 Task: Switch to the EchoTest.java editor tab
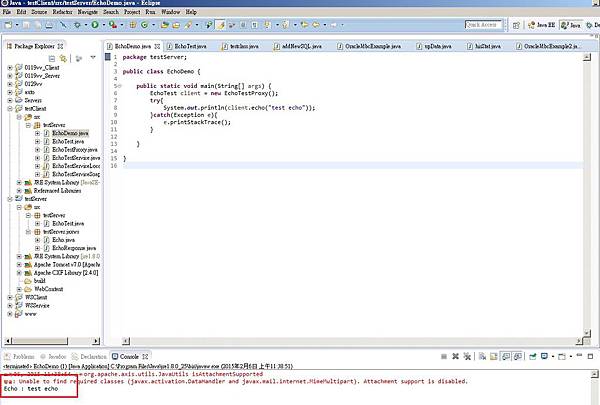click(x=188, y=47)
